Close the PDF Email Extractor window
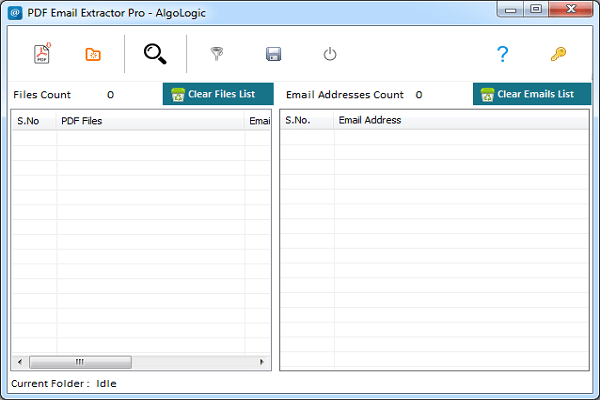 tap(571, 9)
